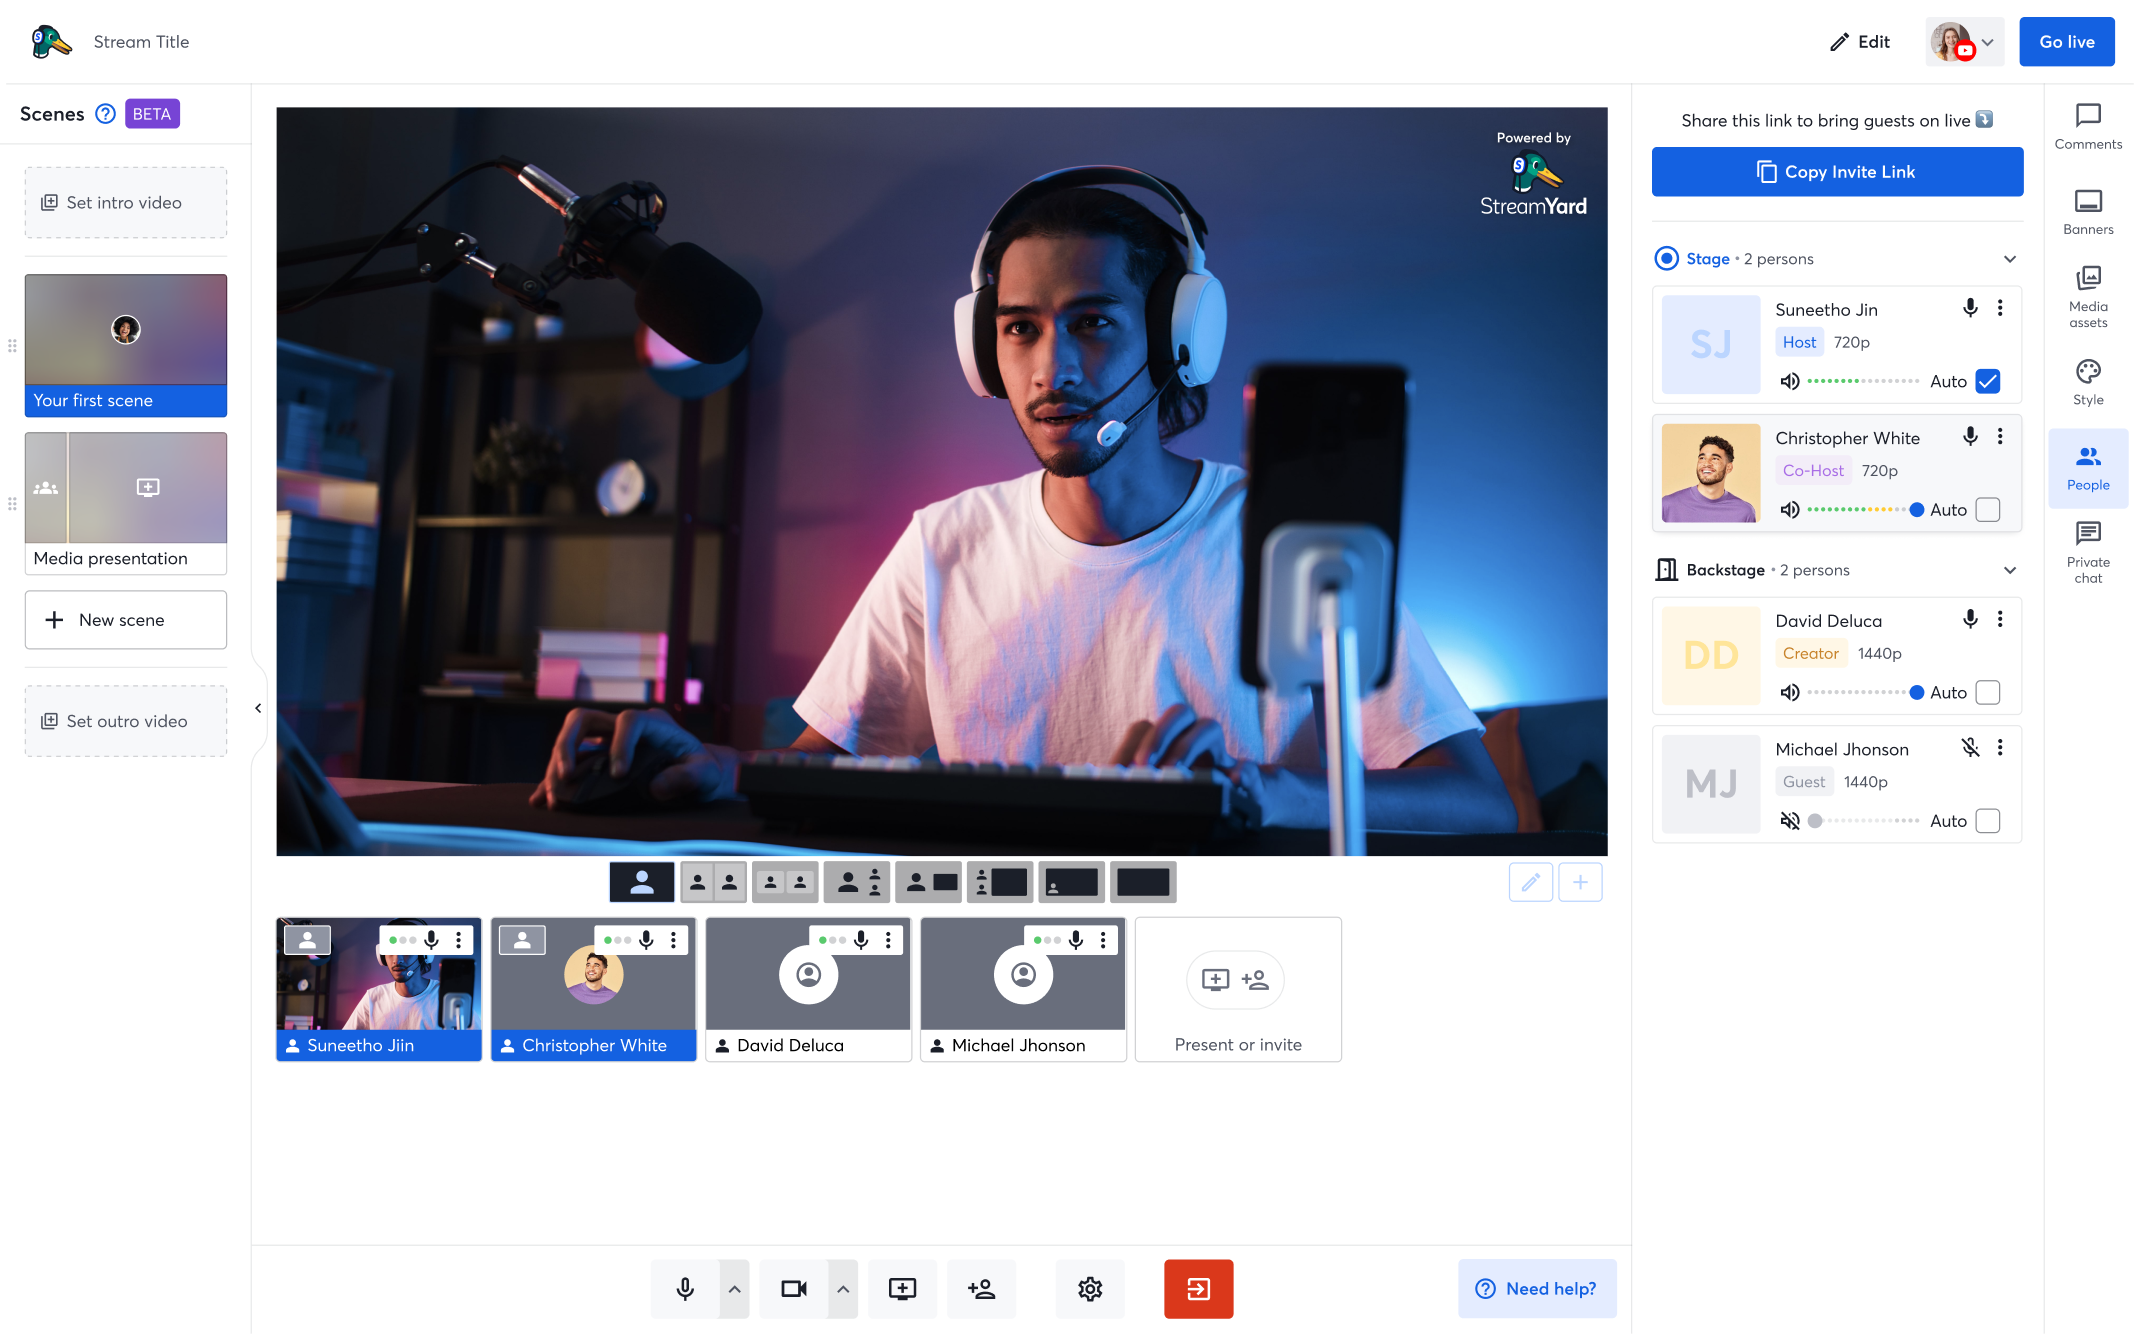Enable Auto audio for Michael Jhonson

tap(1988, 820)
